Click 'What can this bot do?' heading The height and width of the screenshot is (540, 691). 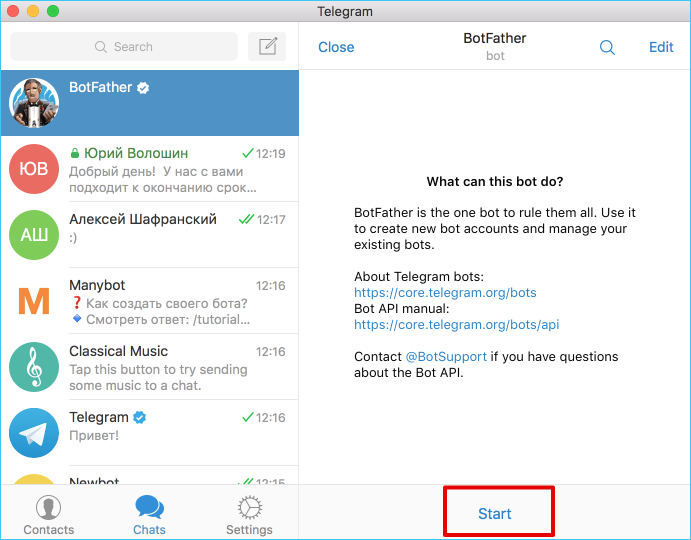pyautogui.click(x=494, y=182)
